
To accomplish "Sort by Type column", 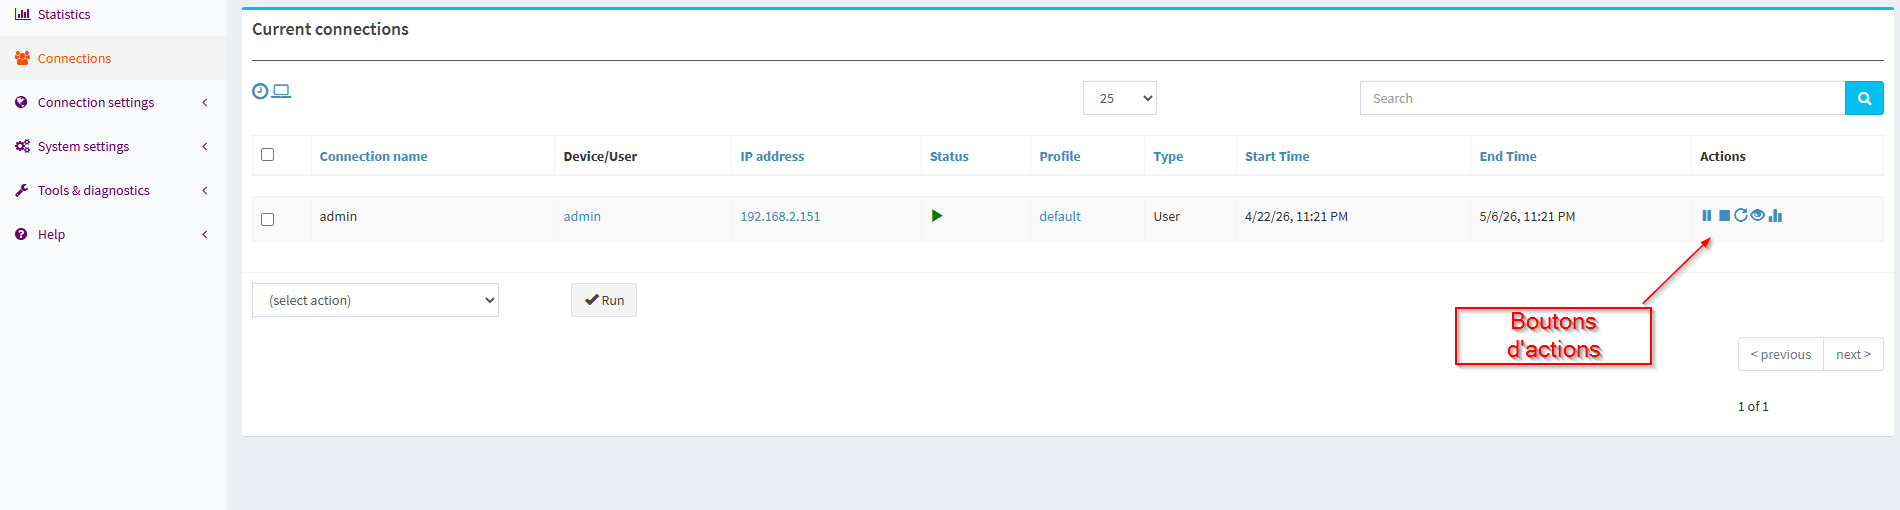I will [x=1168, y=156].
